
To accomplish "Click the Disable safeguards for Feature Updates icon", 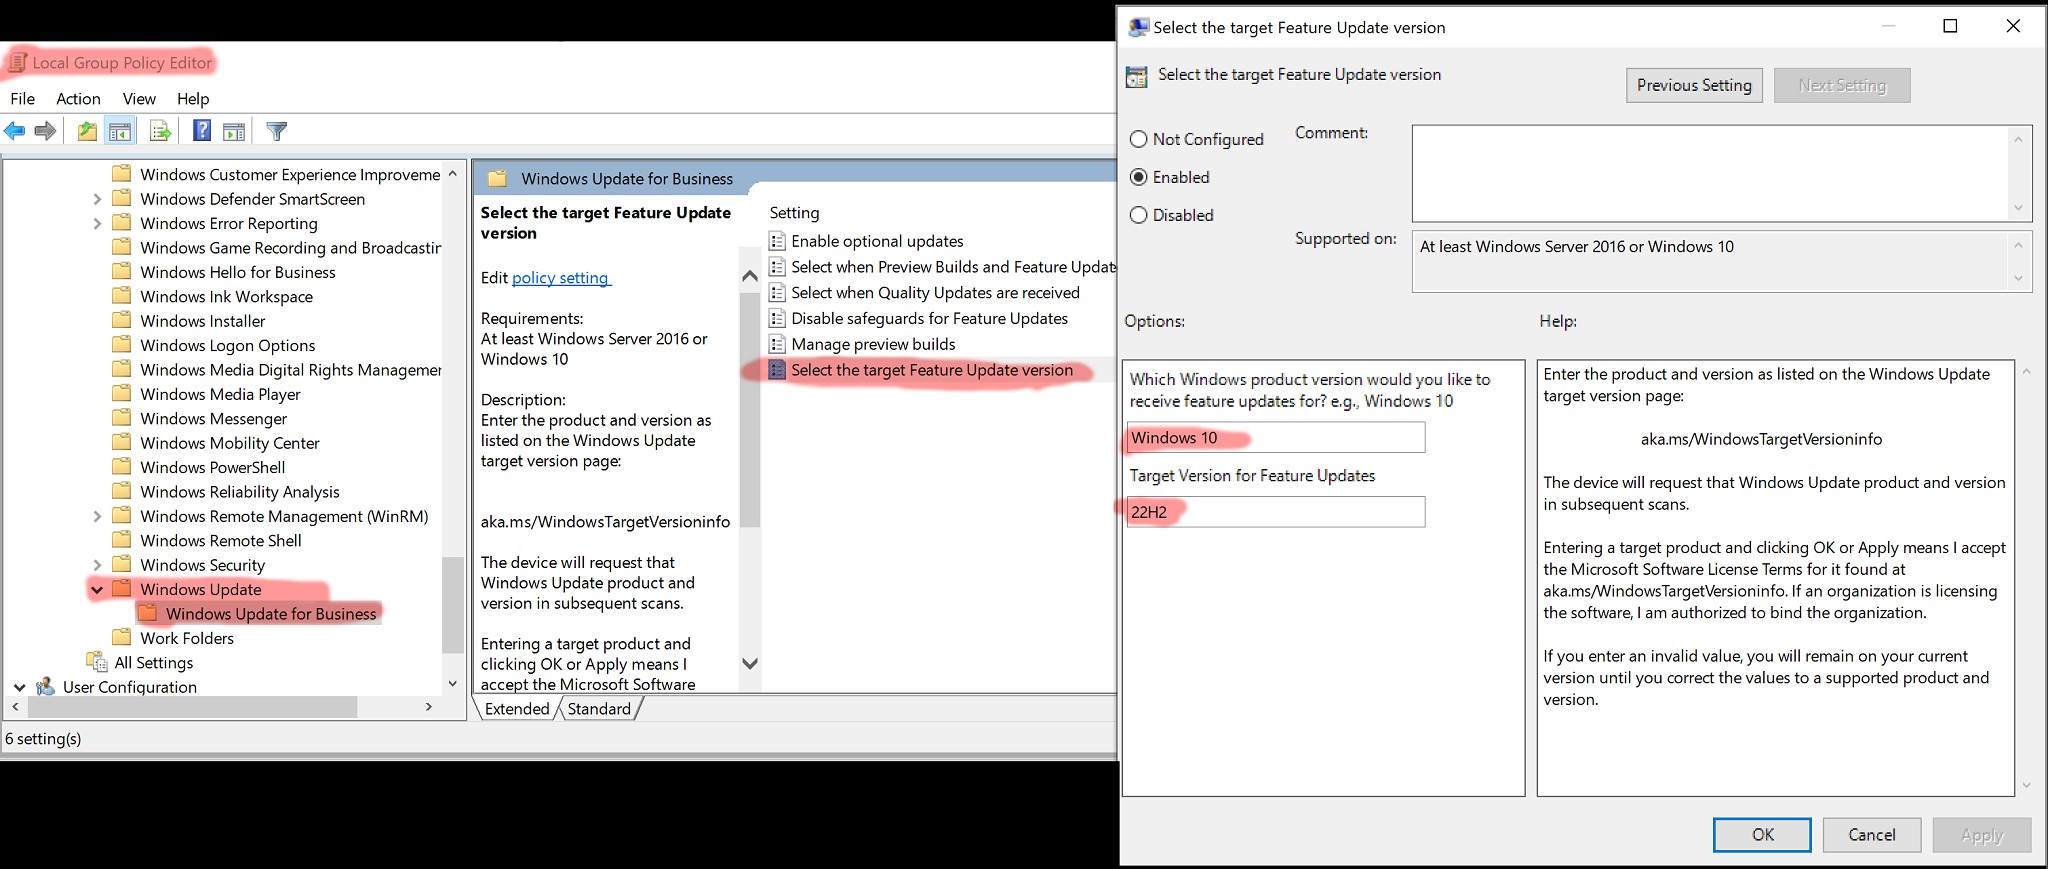I will point(777,318).
